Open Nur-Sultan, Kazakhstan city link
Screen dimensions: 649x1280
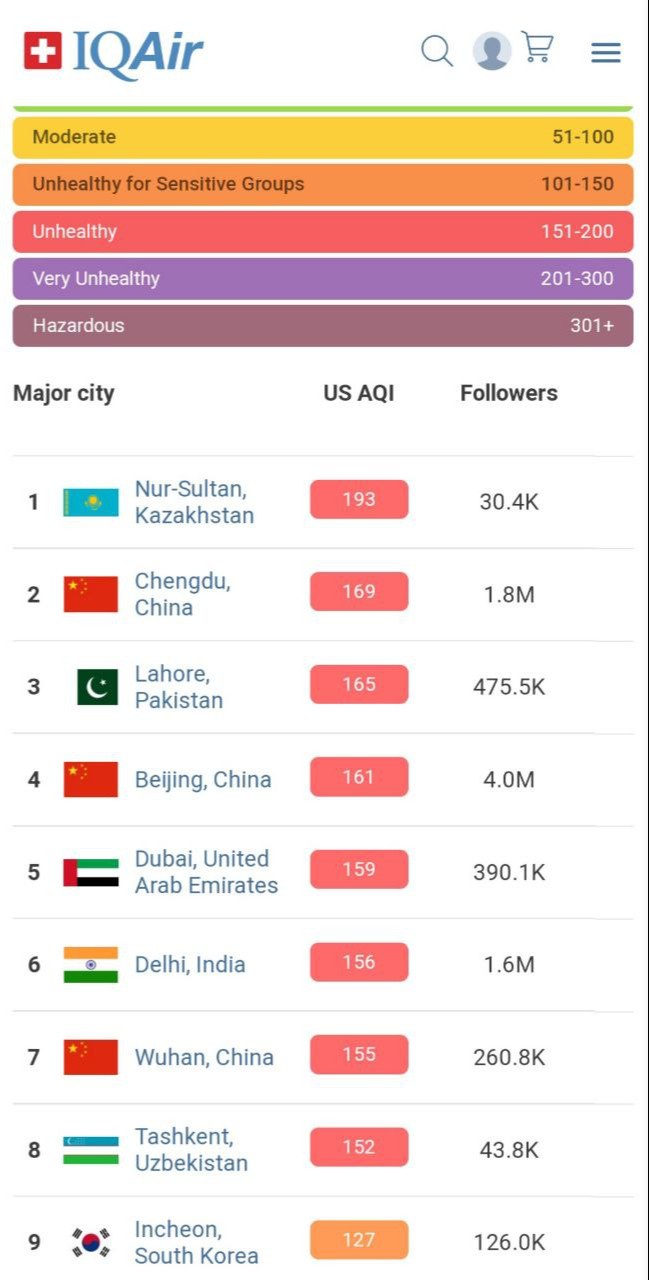click(194, 502)
